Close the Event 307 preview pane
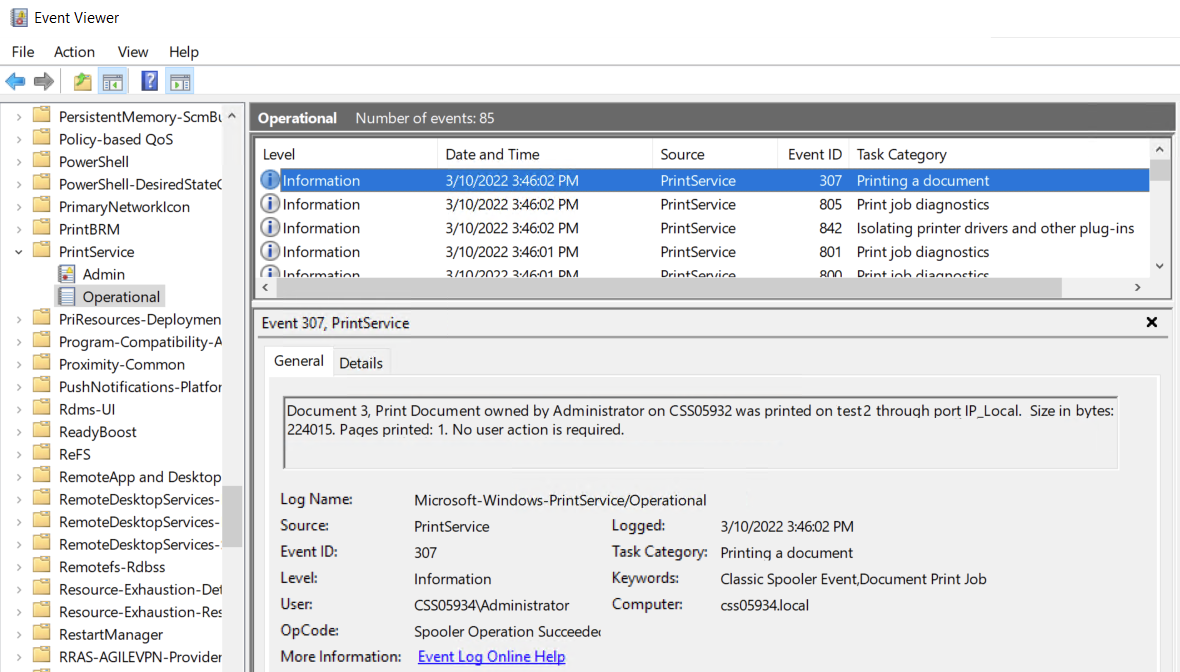The width and height of the screenshot is (1180, 672). (x=1151, y=322)
